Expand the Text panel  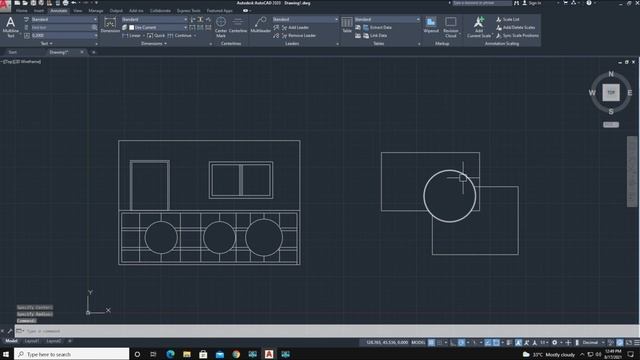pos(47,43)
